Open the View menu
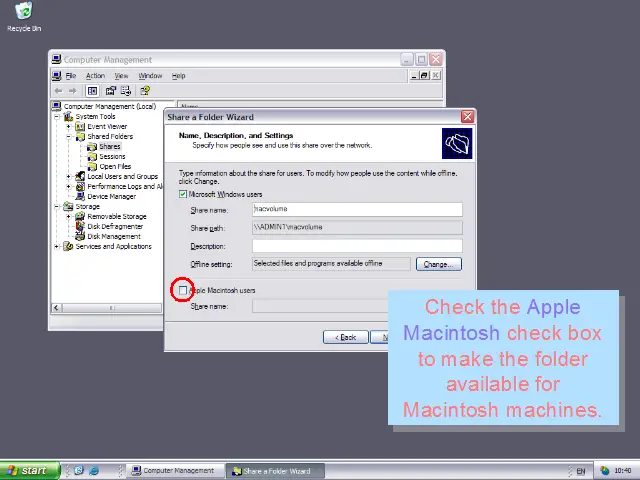640x480 pixels. [x=121, y=76]
